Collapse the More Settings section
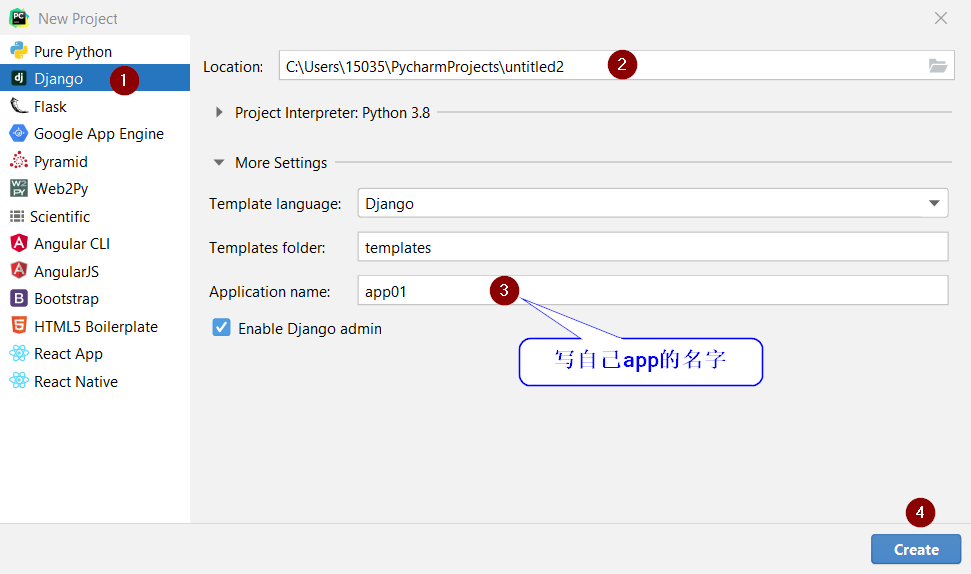 220,163
